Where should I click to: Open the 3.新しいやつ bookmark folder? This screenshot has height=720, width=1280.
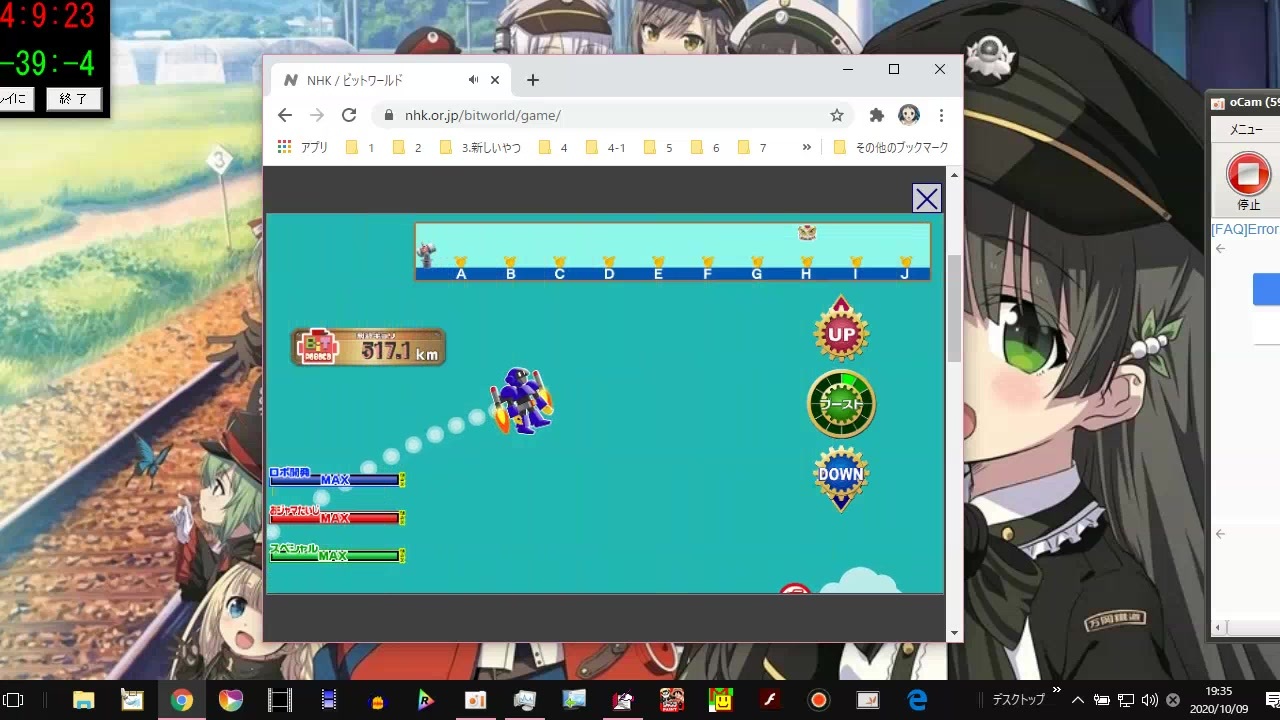(x=481, y=147)
